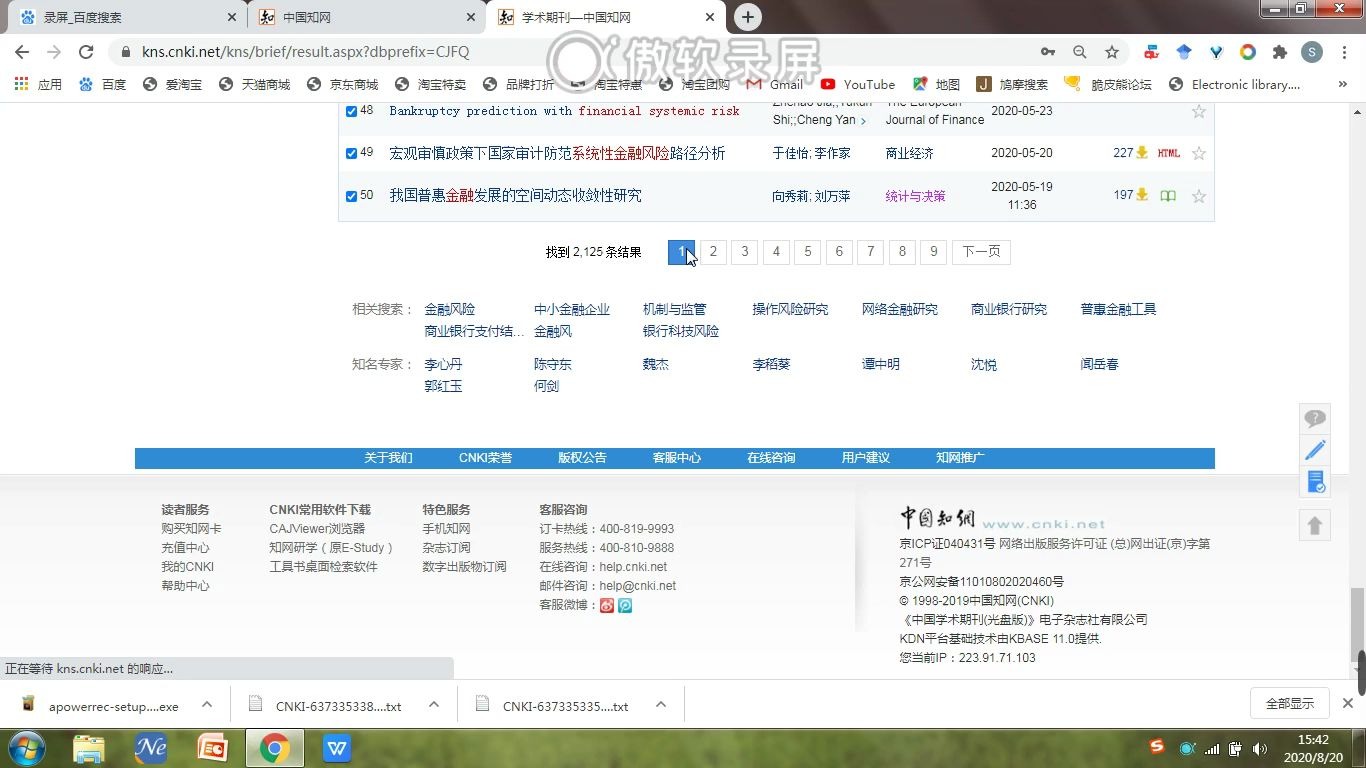This screenshot has width=1366, height=768.
Task: Uncheck the checkbox for result 50
Action: [351, 196]
